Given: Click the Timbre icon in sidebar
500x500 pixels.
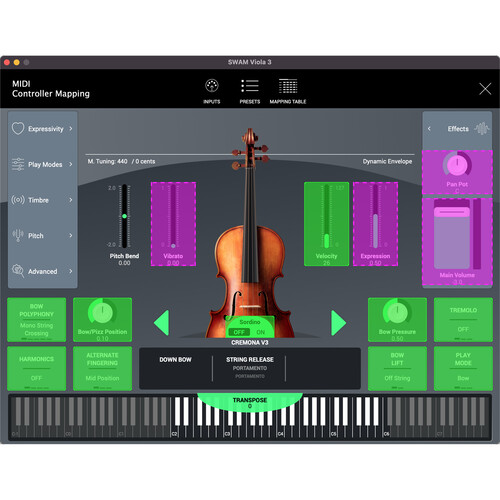Looking at the screenshot, I should (18, 200).
